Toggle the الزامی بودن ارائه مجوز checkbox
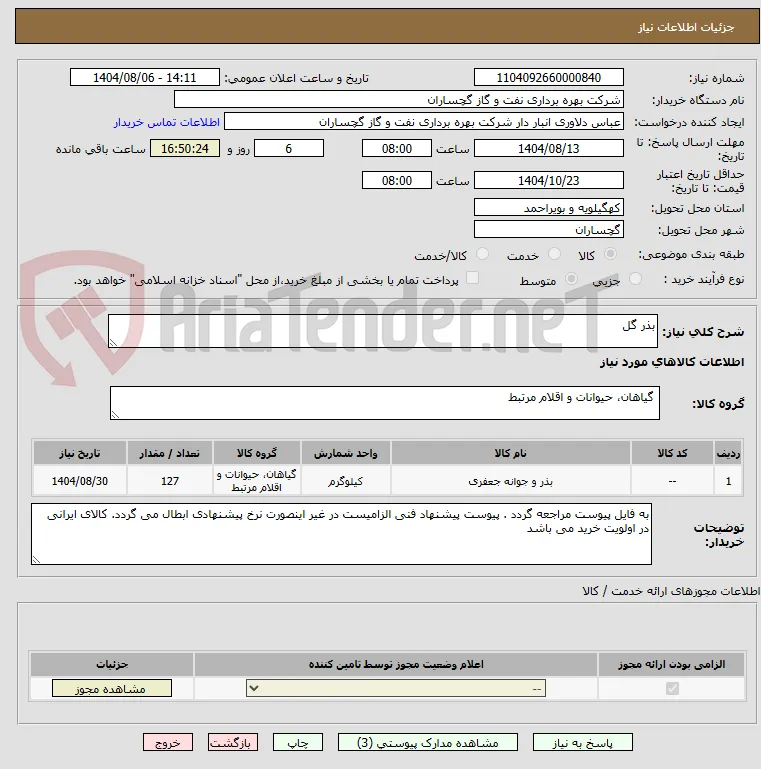 672,689
